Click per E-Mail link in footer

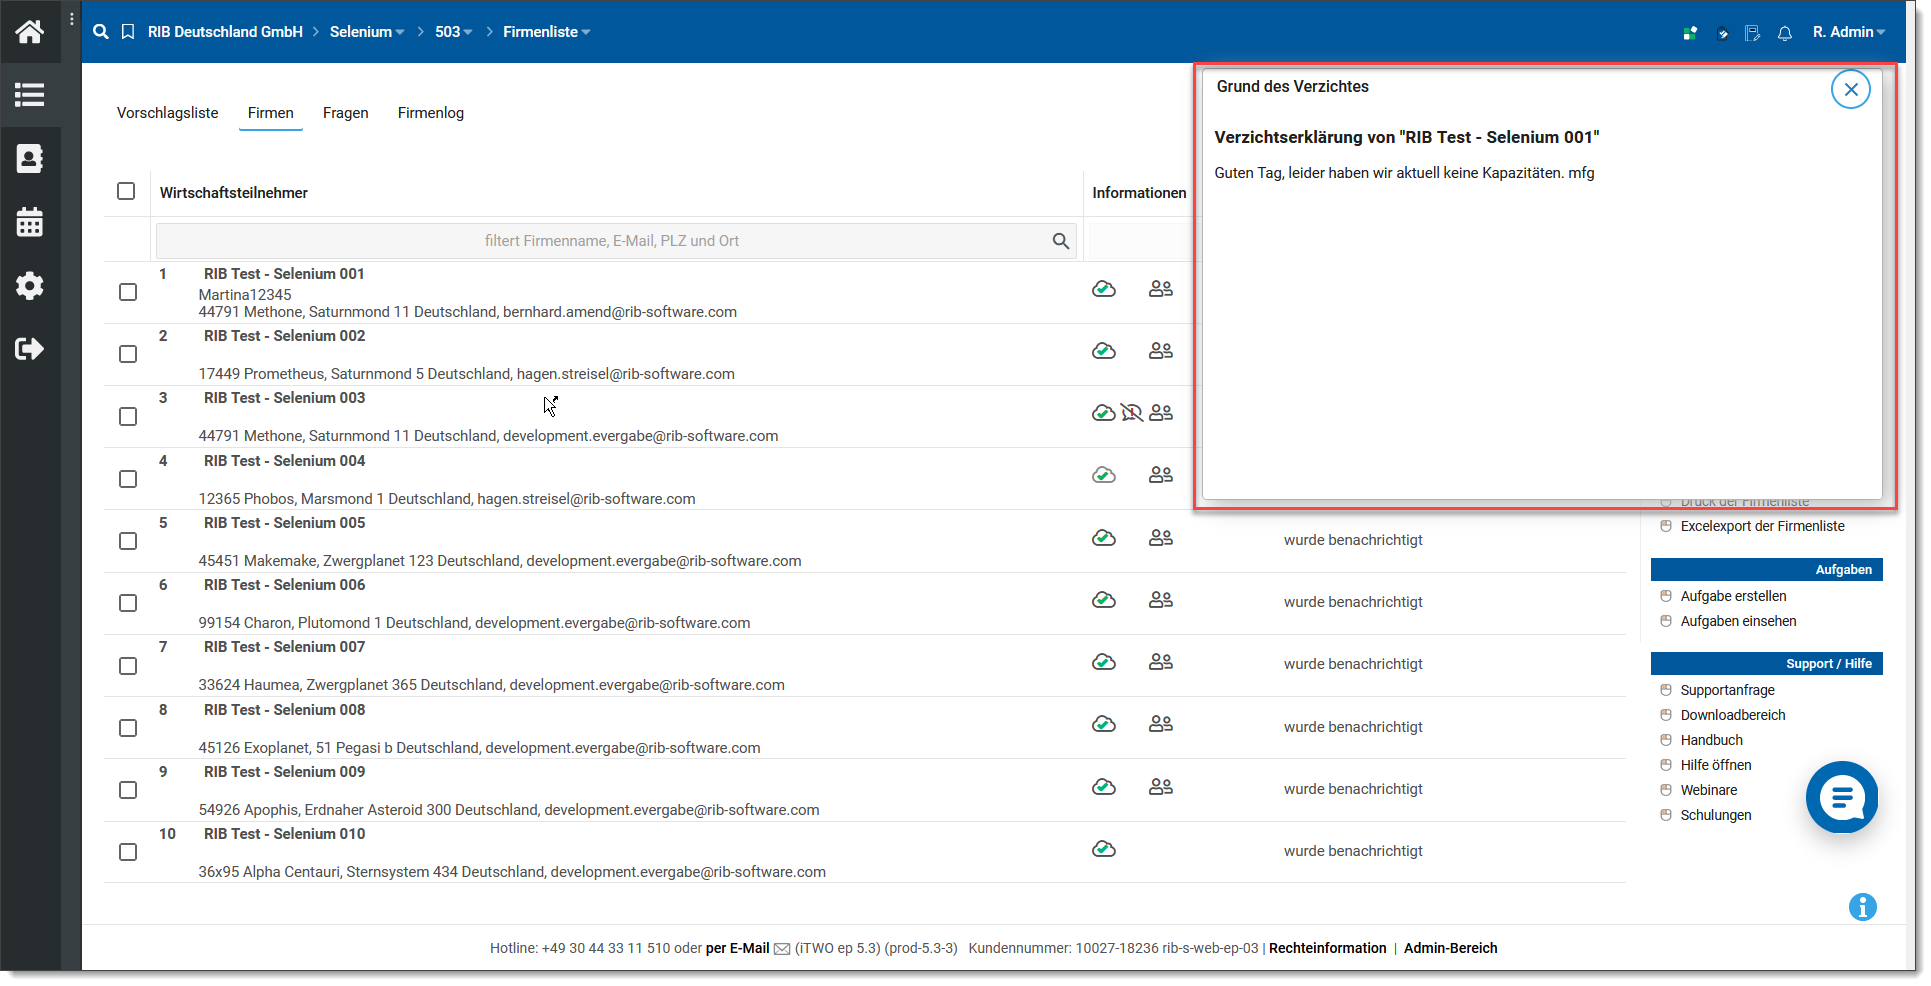[x=738, y=948]
